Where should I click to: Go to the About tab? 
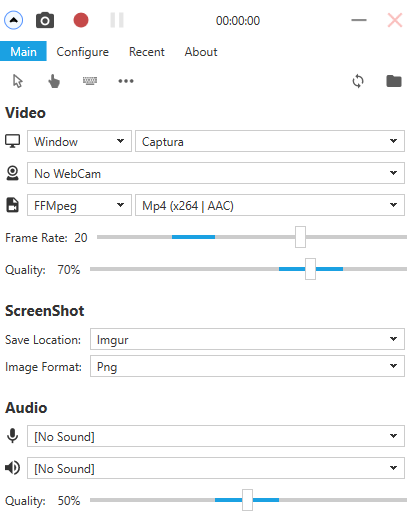click(201, 52)
